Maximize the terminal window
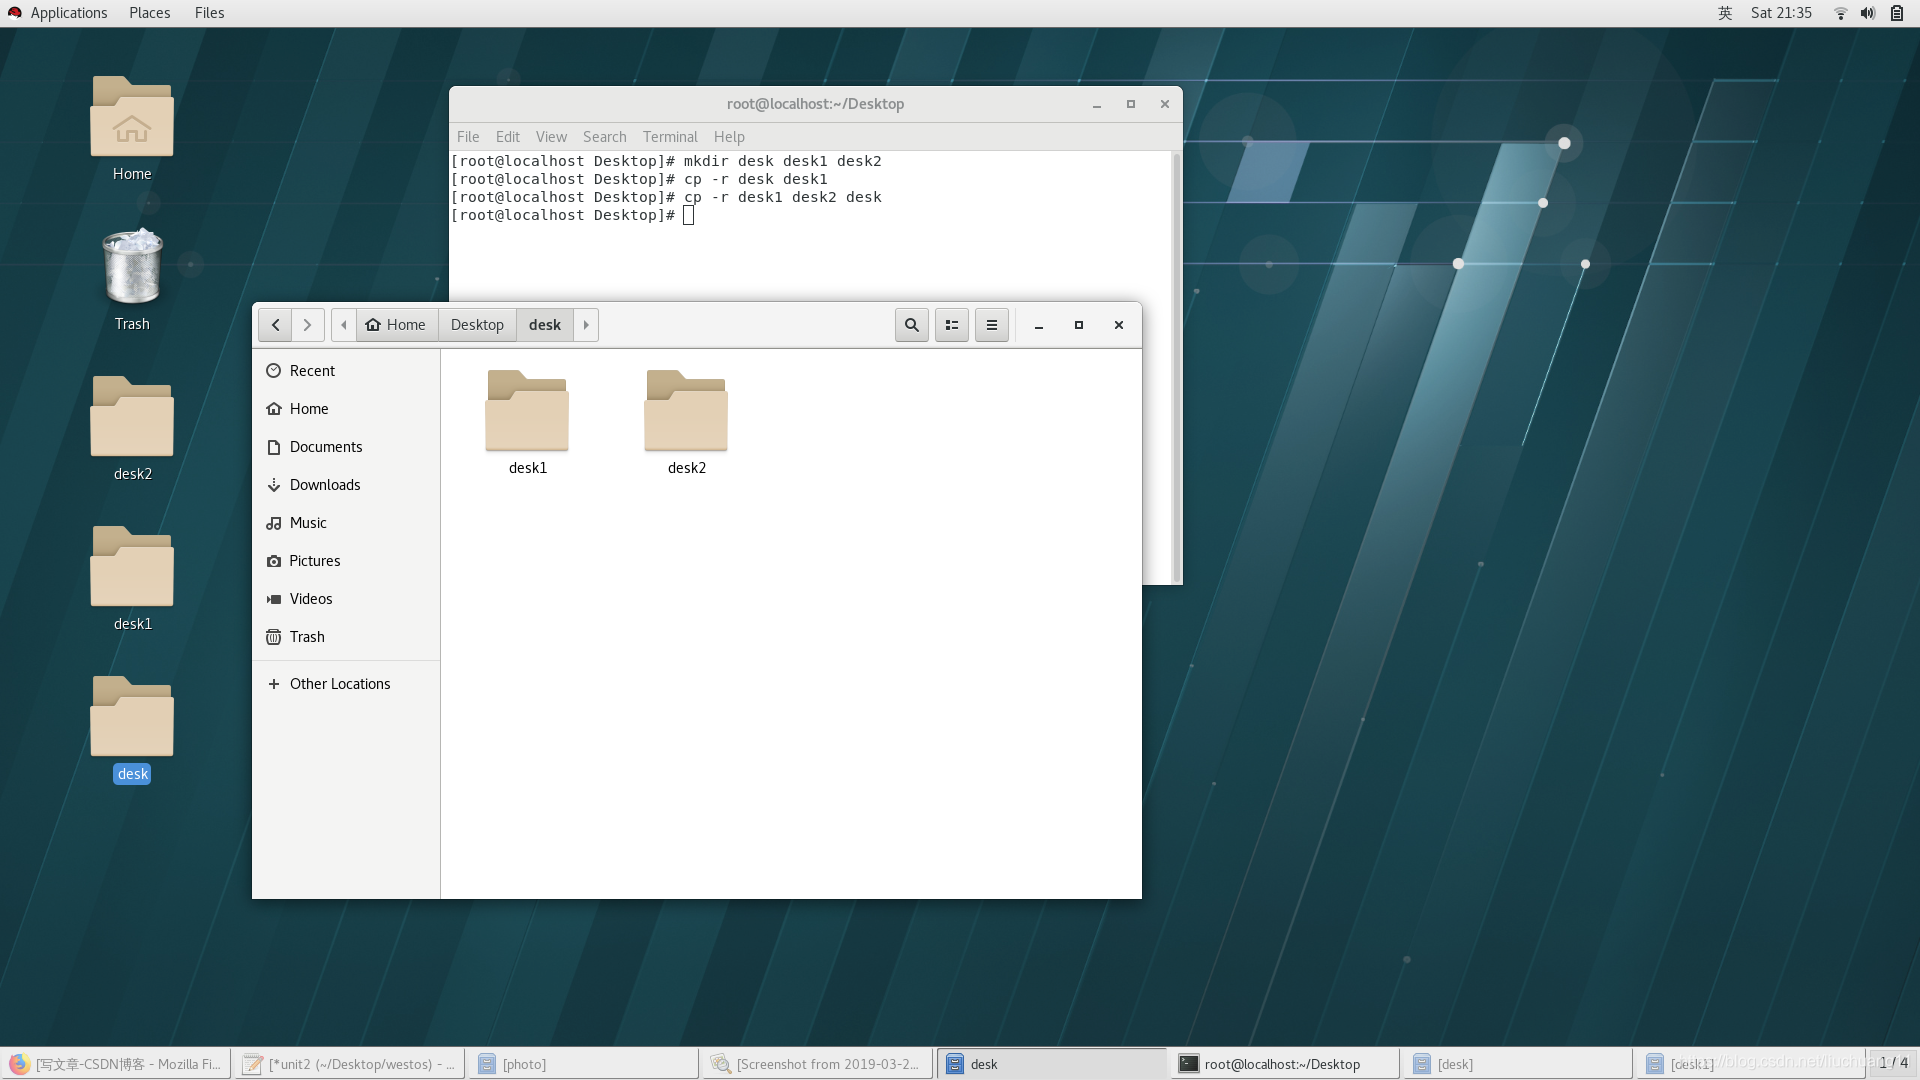Viewport: 1920px width, 1080px height. [x=1131, y=104]
